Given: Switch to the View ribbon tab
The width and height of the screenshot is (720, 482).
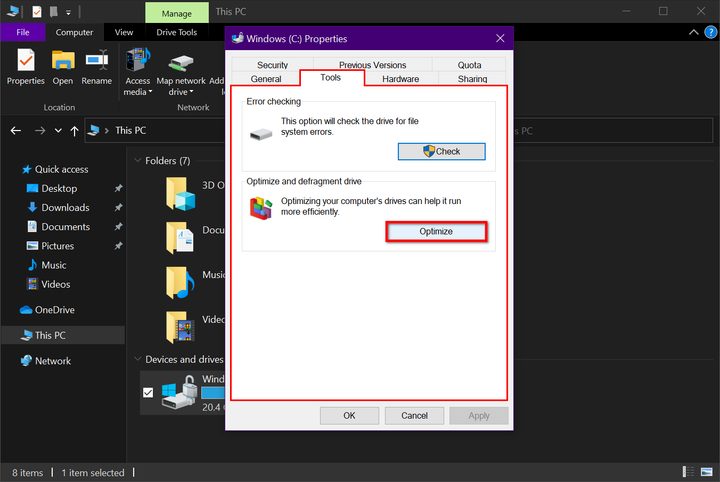Looking at the screenshot, I should tap(124, 32).
